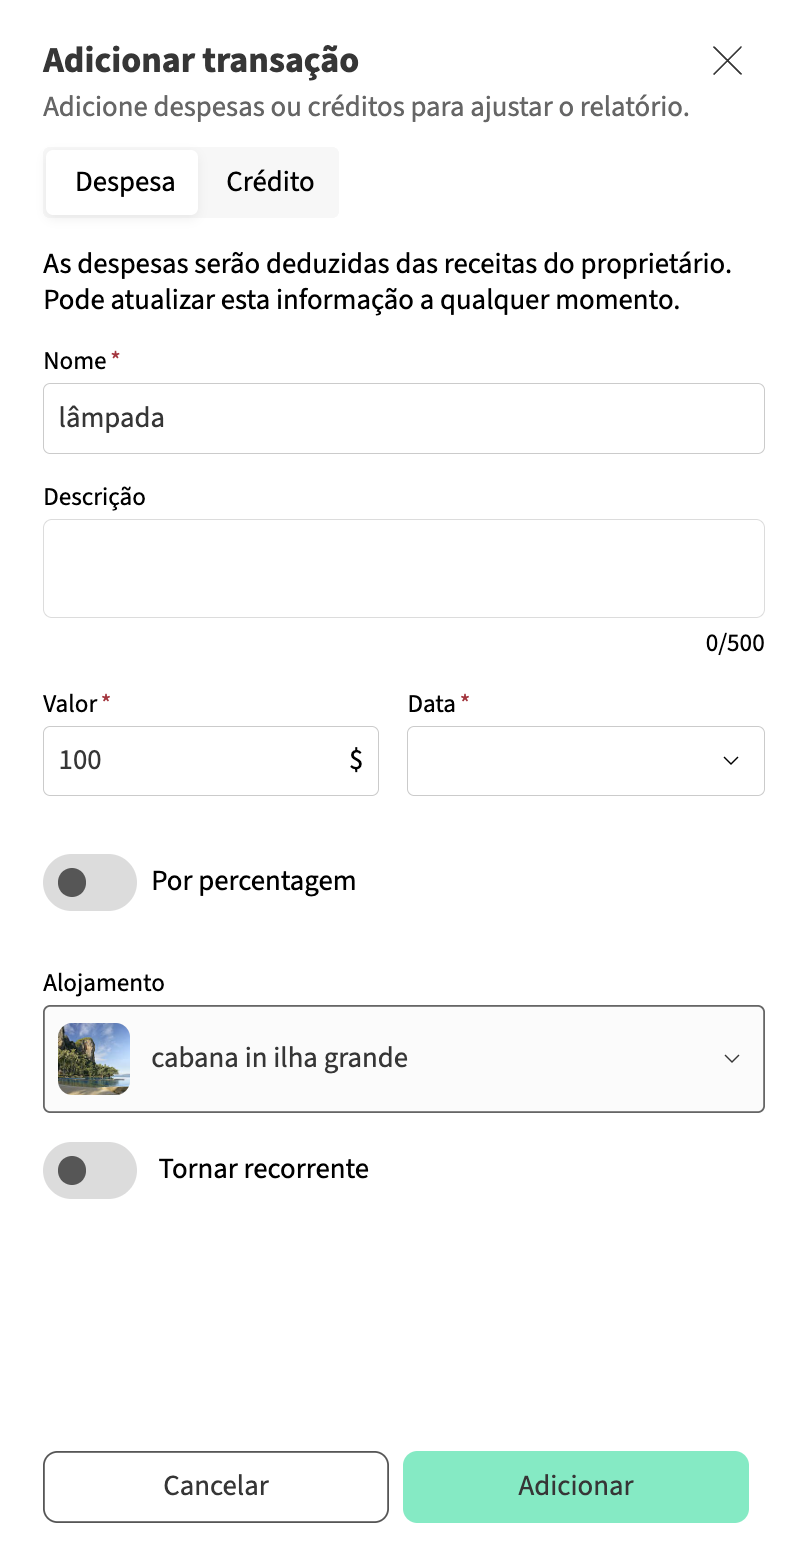Viewport: 792px width, 1550px height.
Task: Focus the Descrição text area
Action: (403, 568)
